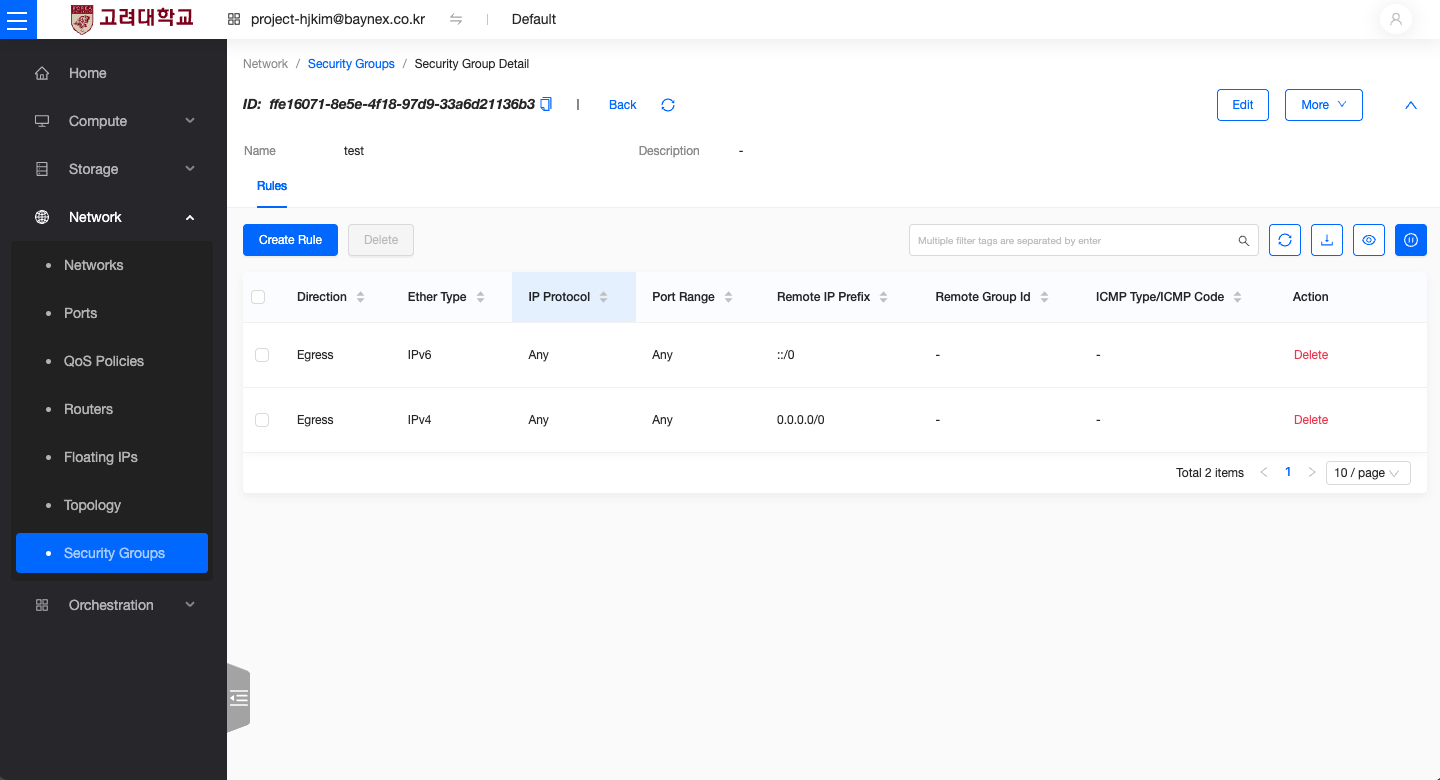Image resolution: width=1440 pixels, height=780 pixels.
Task: Sort by Remote Group Id column arrows
Action: pyautogui.click(x=1044, y=297)
